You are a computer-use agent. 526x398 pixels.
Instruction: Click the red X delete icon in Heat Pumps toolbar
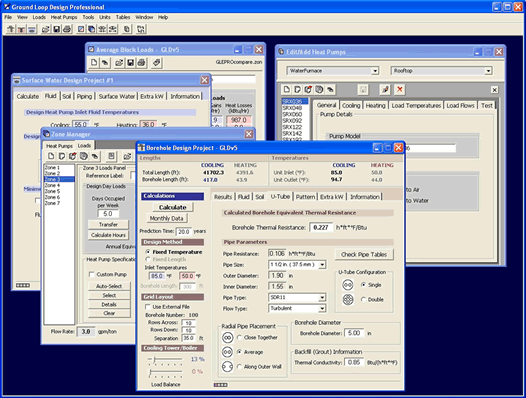point(400,89)
